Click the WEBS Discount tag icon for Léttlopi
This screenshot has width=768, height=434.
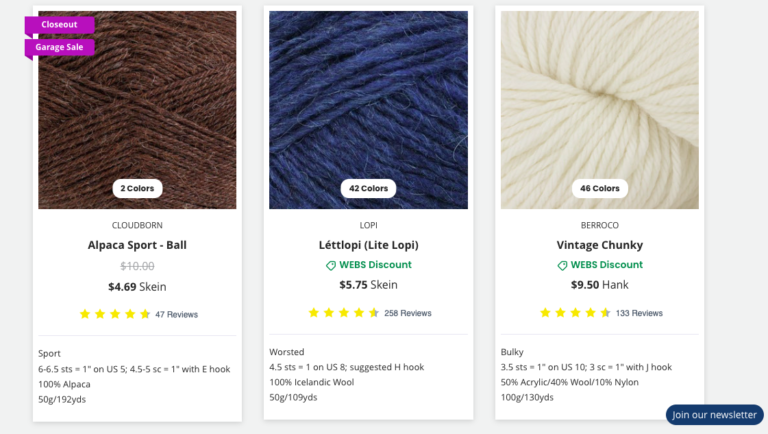pos(331,265)
